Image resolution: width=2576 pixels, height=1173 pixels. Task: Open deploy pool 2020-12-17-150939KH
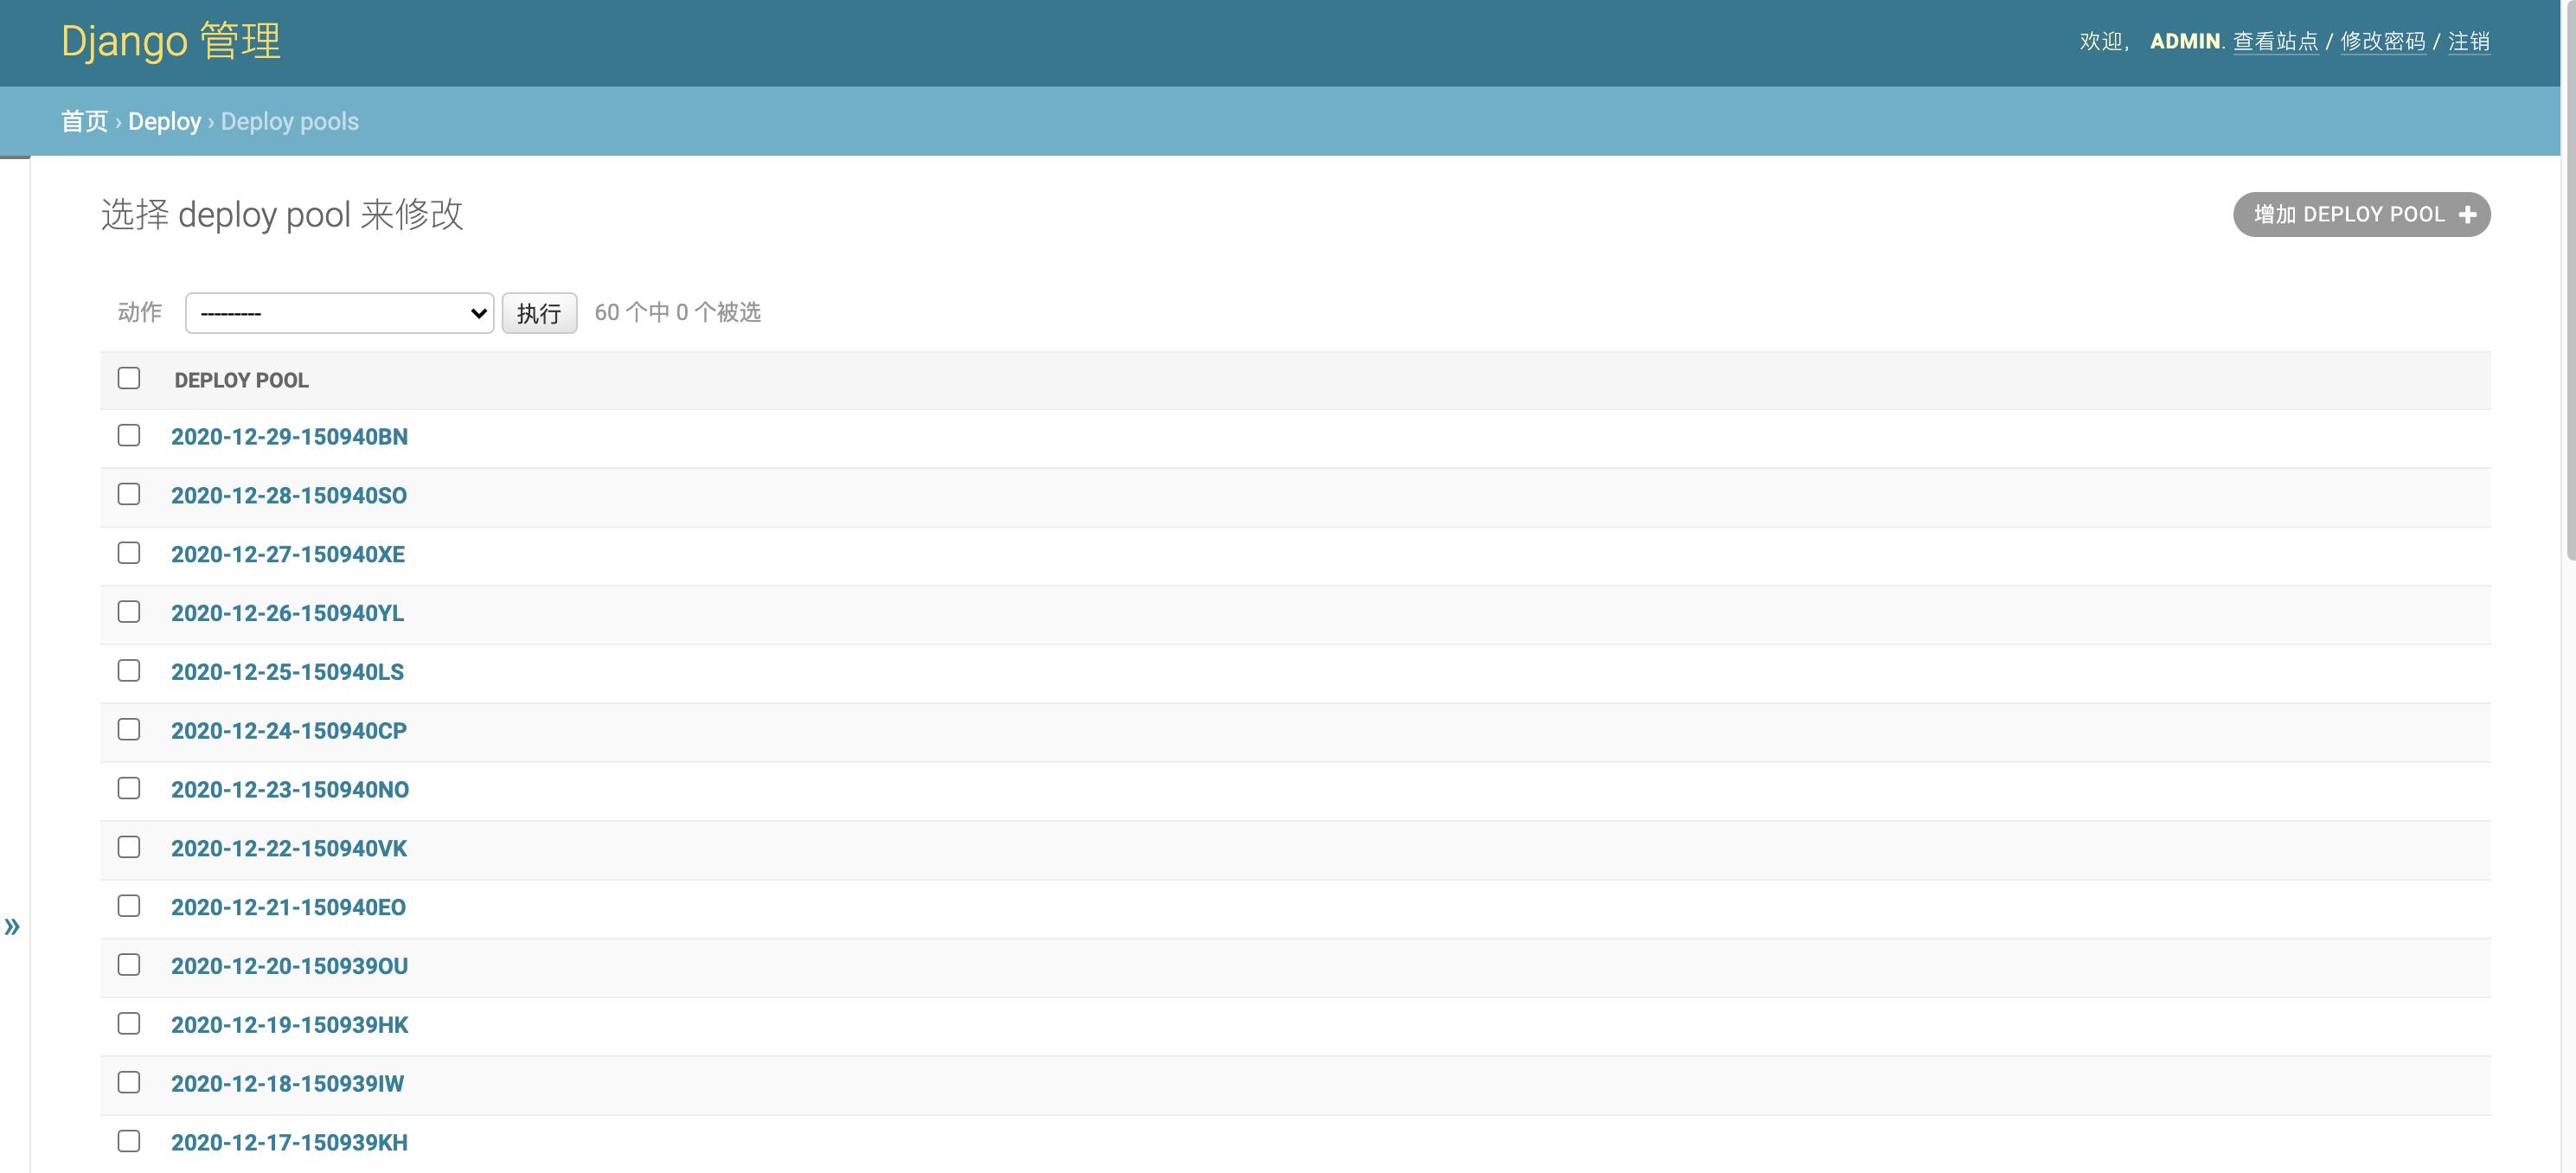[289, 1142]
